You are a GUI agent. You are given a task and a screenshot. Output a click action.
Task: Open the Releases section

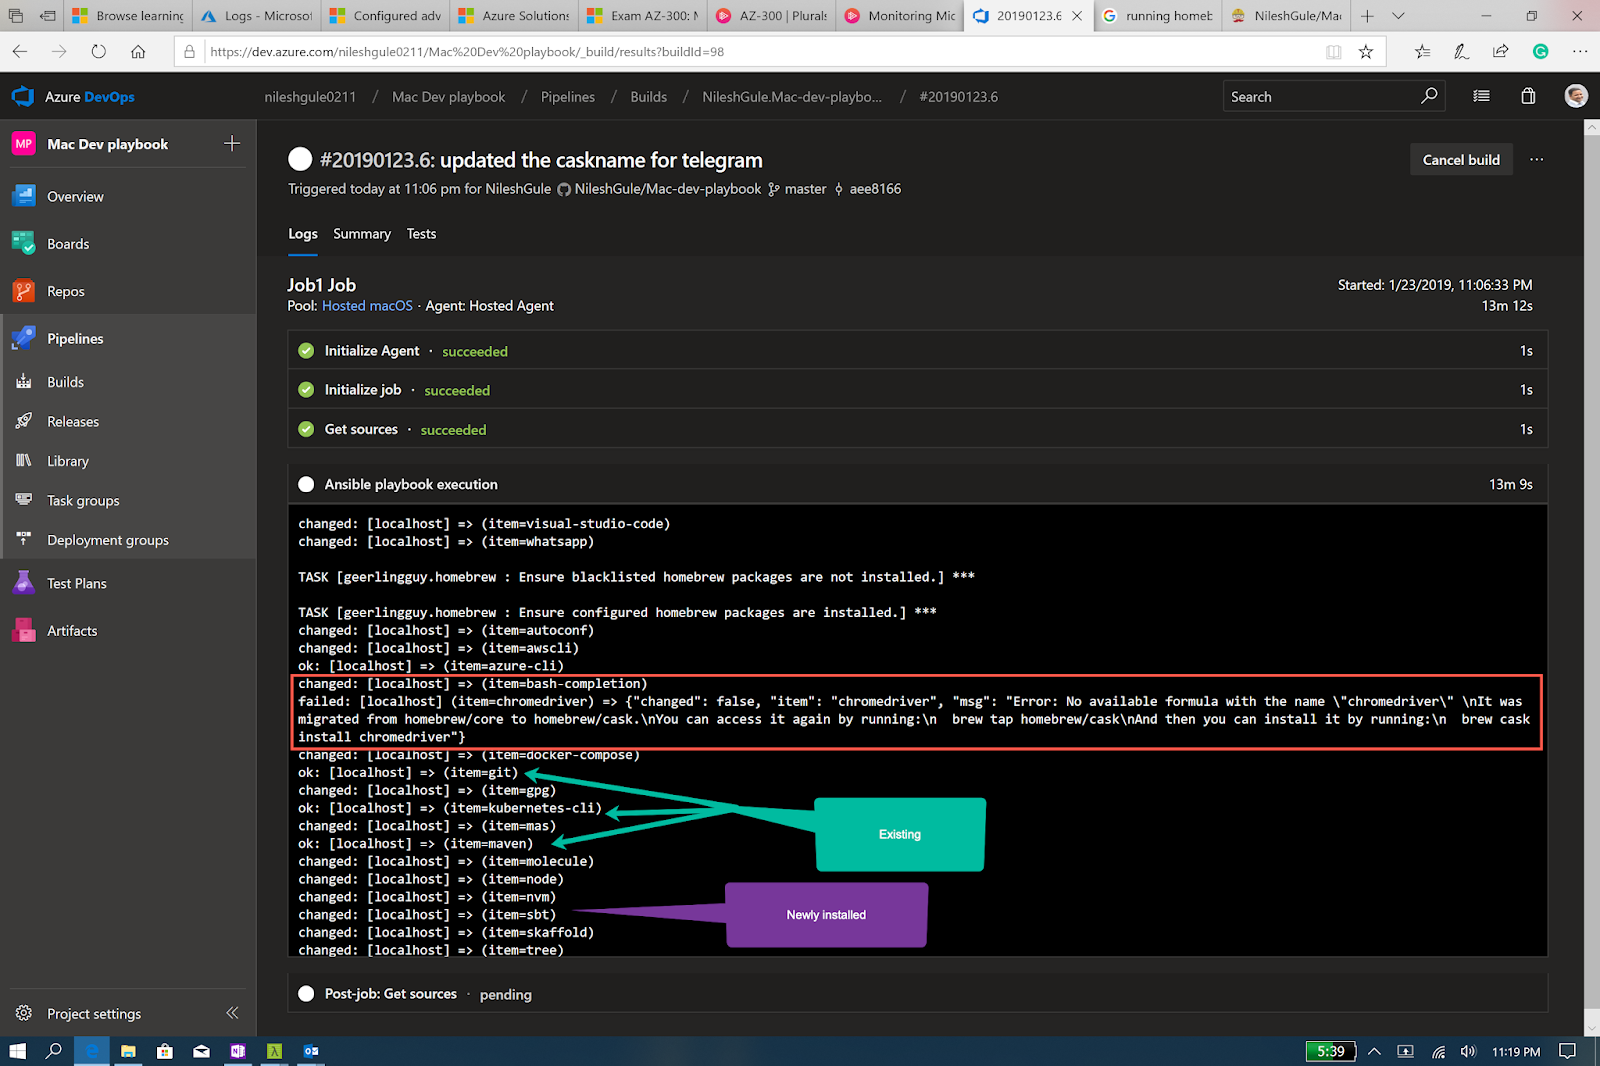(73, 421)
